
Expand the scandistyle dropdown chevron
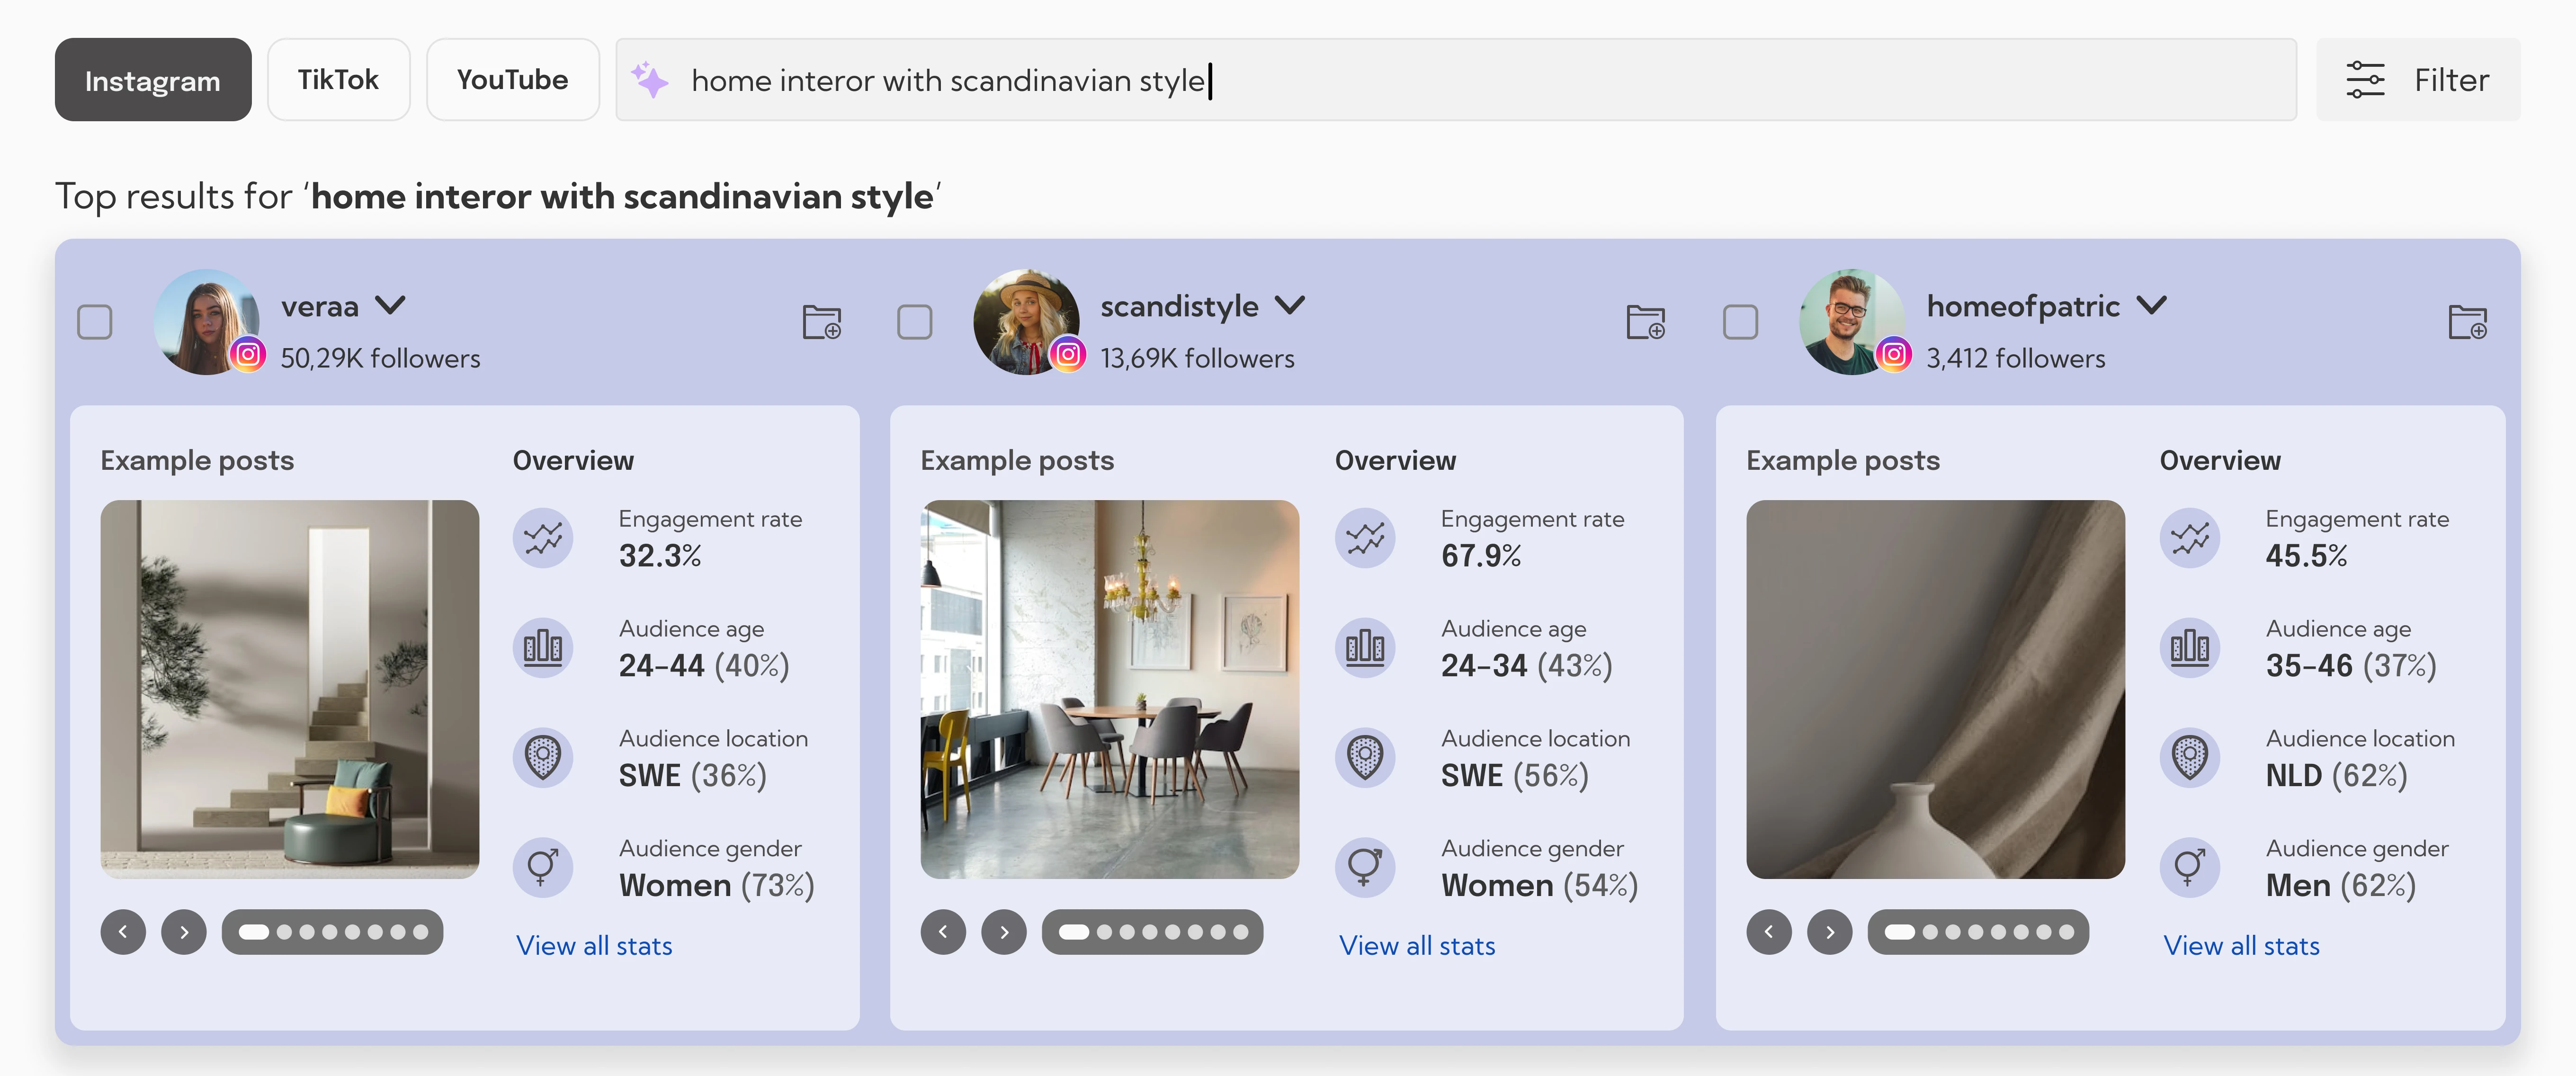coord(1290,305)
